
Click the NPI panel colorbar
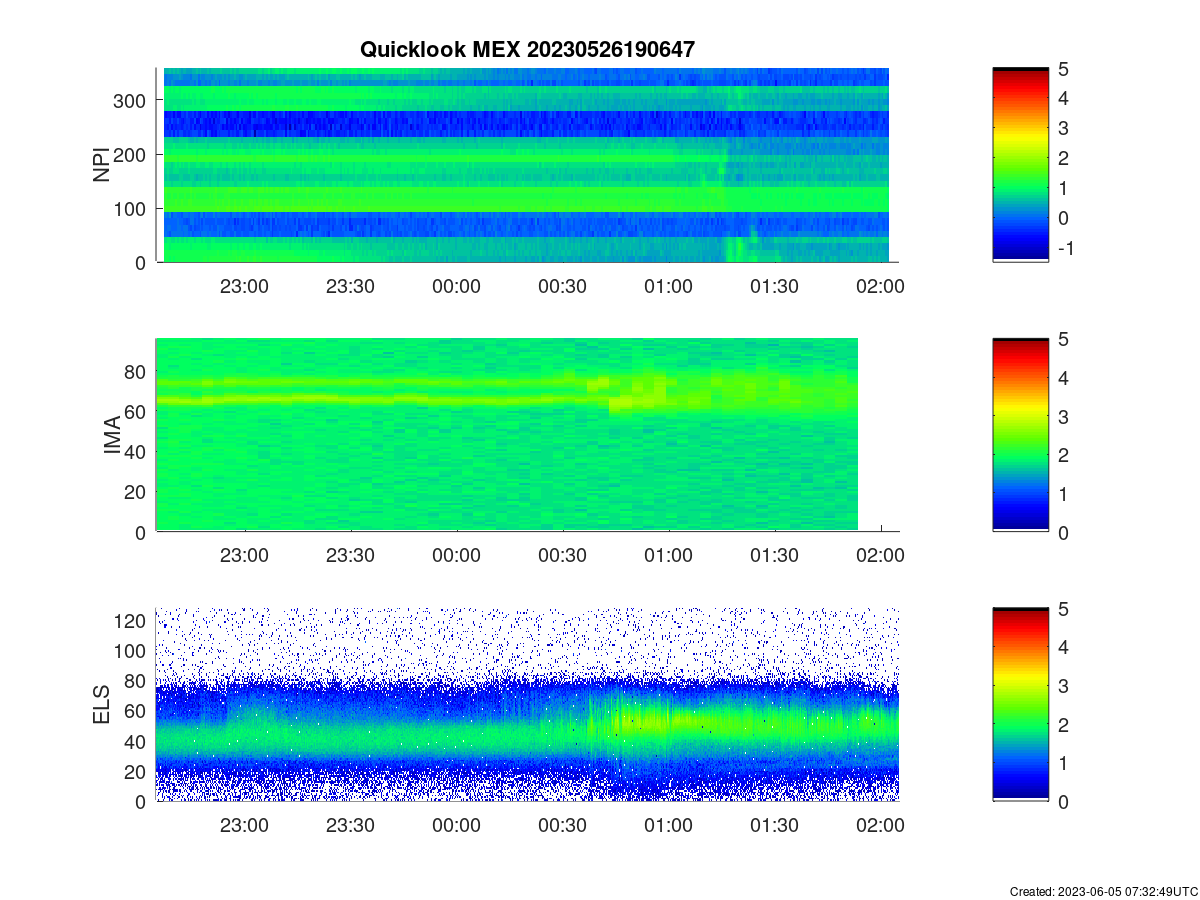tap(1020, 165)
